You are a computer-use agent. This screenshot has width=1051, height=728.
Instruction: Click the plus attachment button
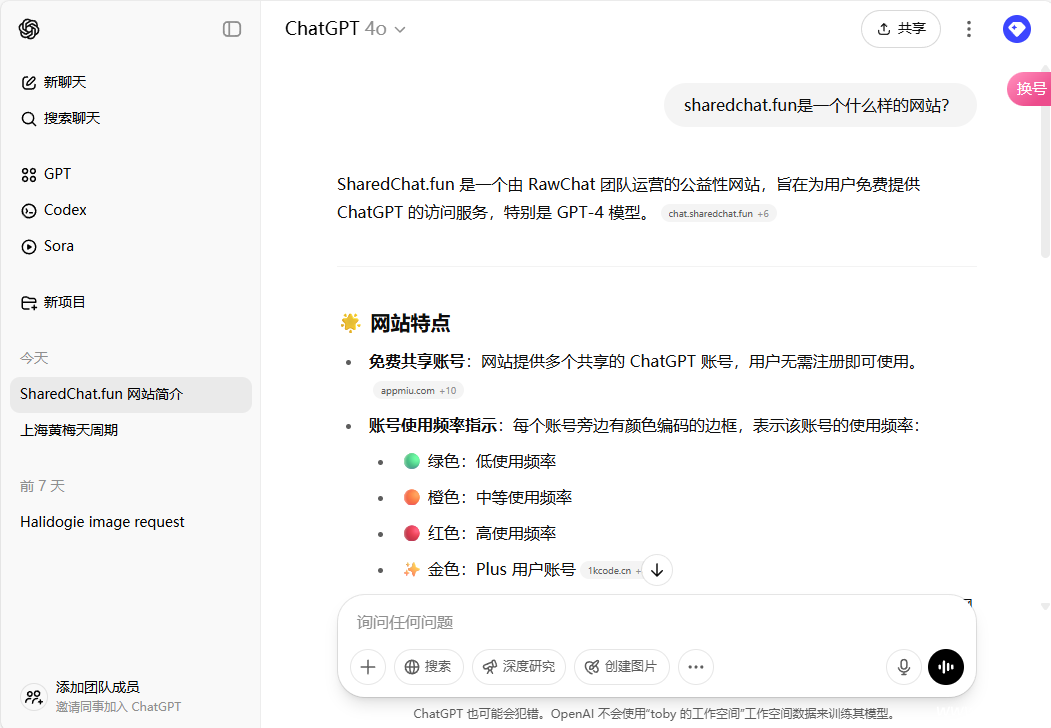pyautogui.click(x=367, y=667)
